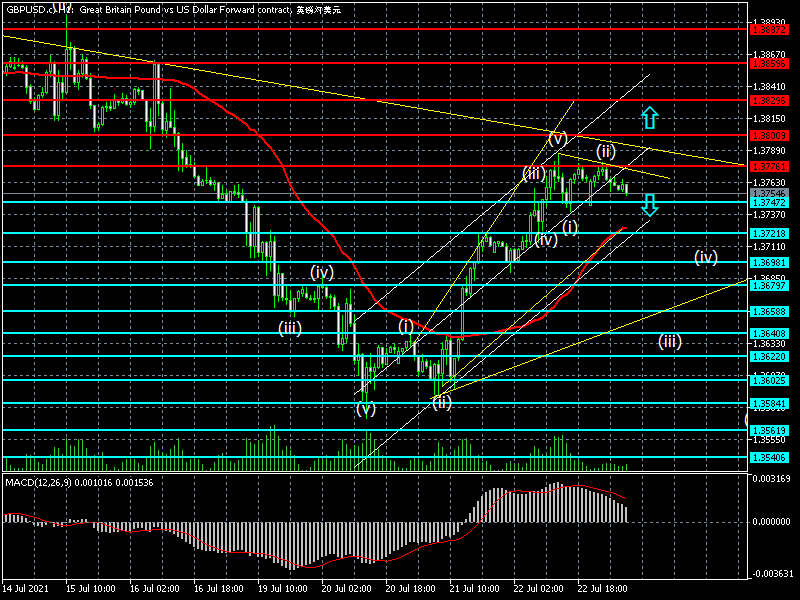Click time axis label 19 Jul 10:00
This screenshot has height=600, width=800.
tap(282, 588)
